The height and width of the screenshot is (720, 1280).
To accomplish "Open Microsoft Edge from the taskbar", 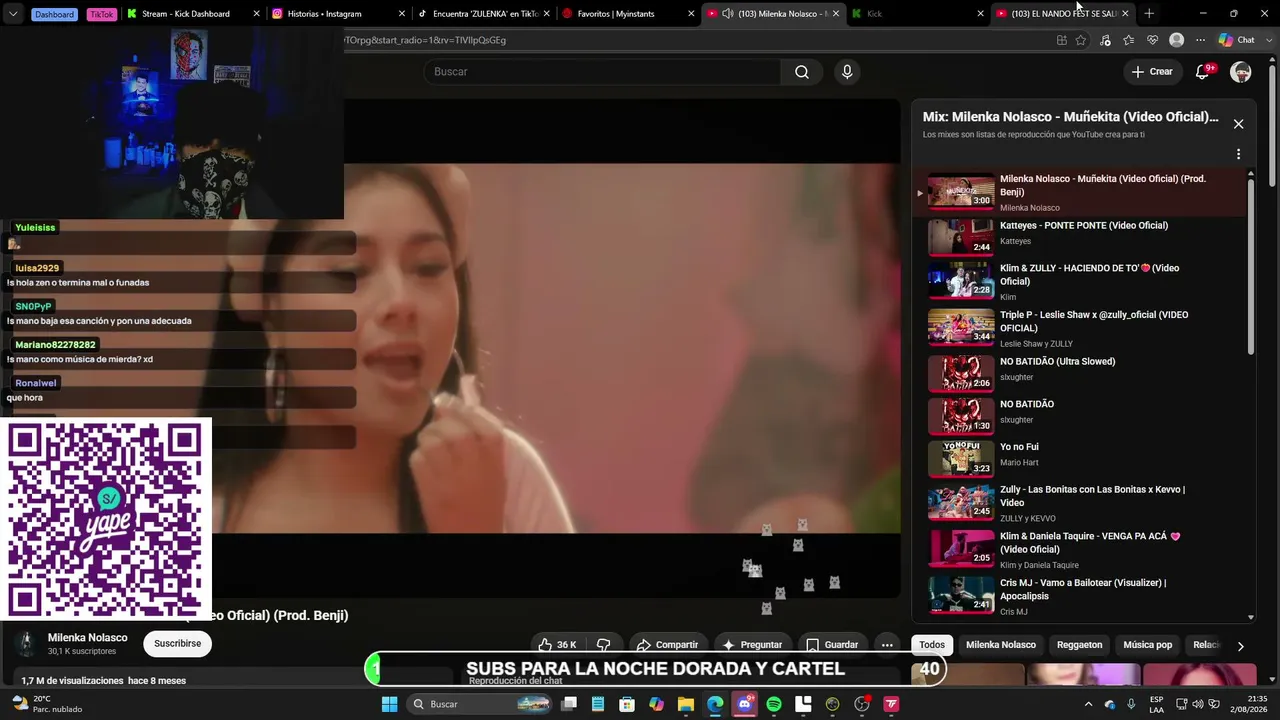I will pos(715,704).
